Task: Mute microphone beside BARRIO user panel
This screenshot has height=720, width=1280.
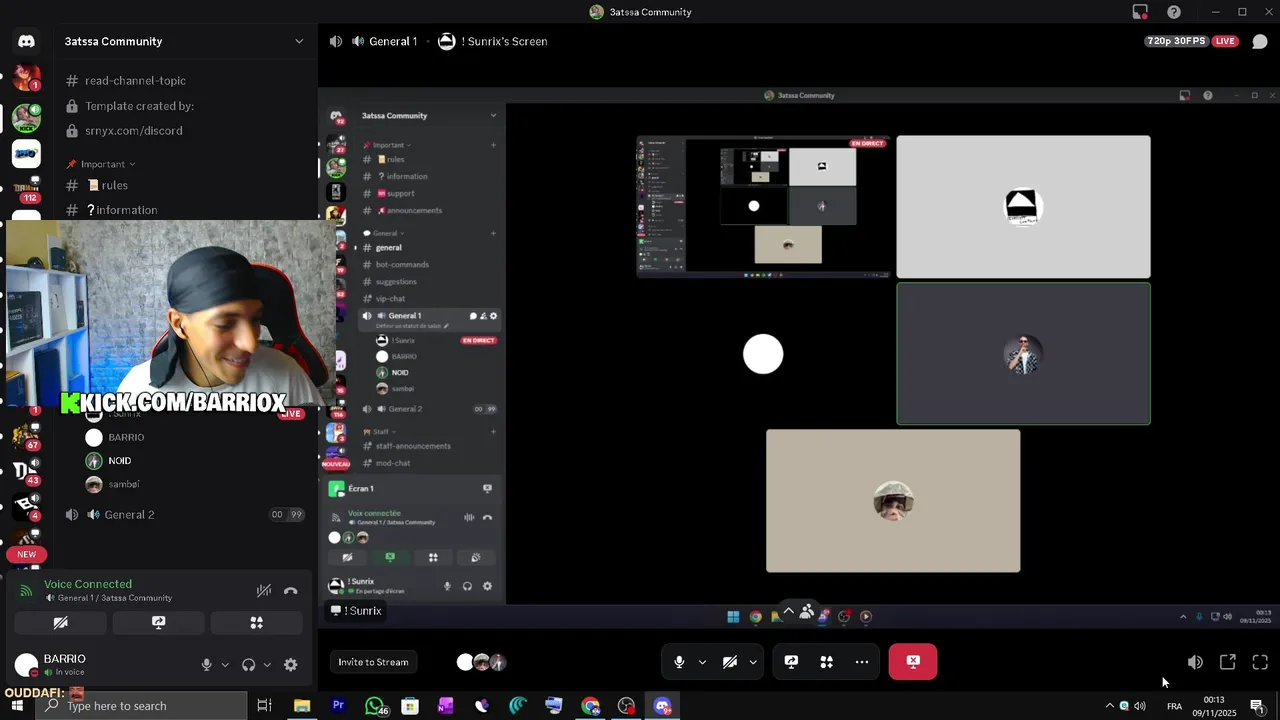Action: (x=207, y=665)
